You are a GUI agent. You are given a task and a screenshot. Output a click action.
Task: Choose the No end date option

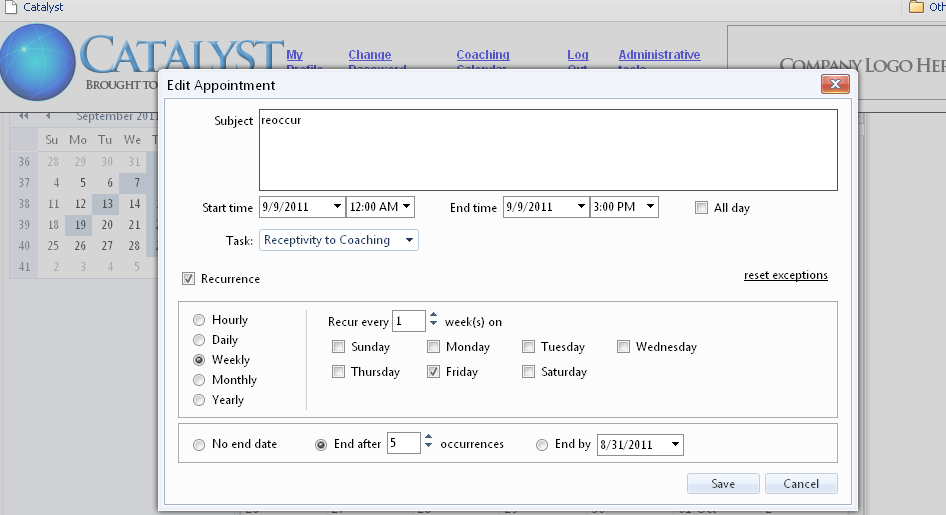pyautogui.click(x=199, y=444)
